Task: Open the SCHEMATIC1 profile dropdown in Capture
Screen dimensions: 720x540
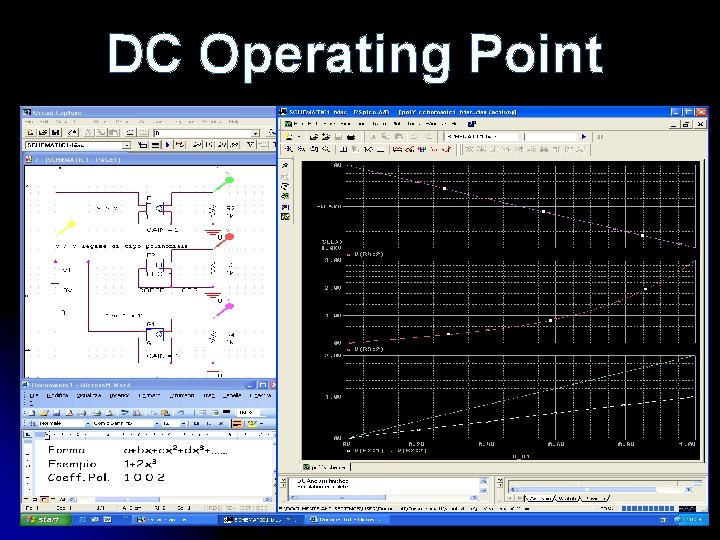Action: (x=126, y=145)
